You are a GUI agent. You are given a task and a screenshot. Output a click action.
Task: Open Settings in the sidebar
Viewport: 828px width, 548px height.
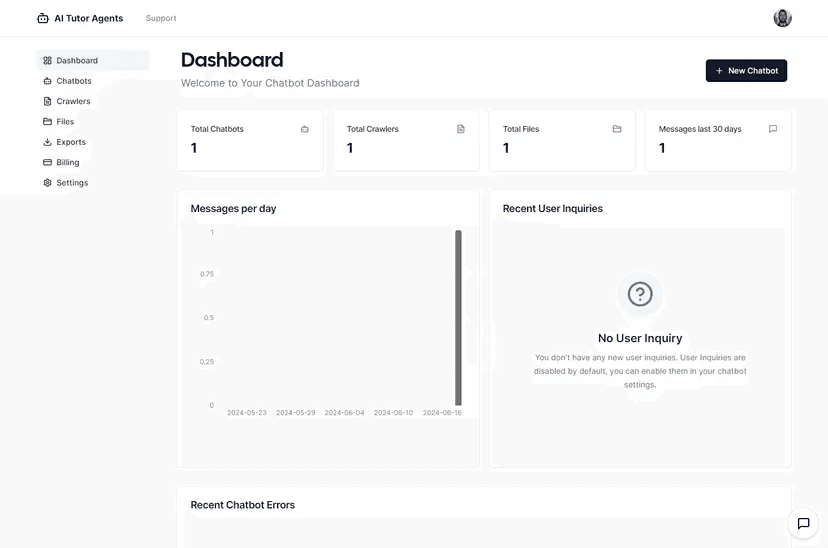(x=92, y=183)
